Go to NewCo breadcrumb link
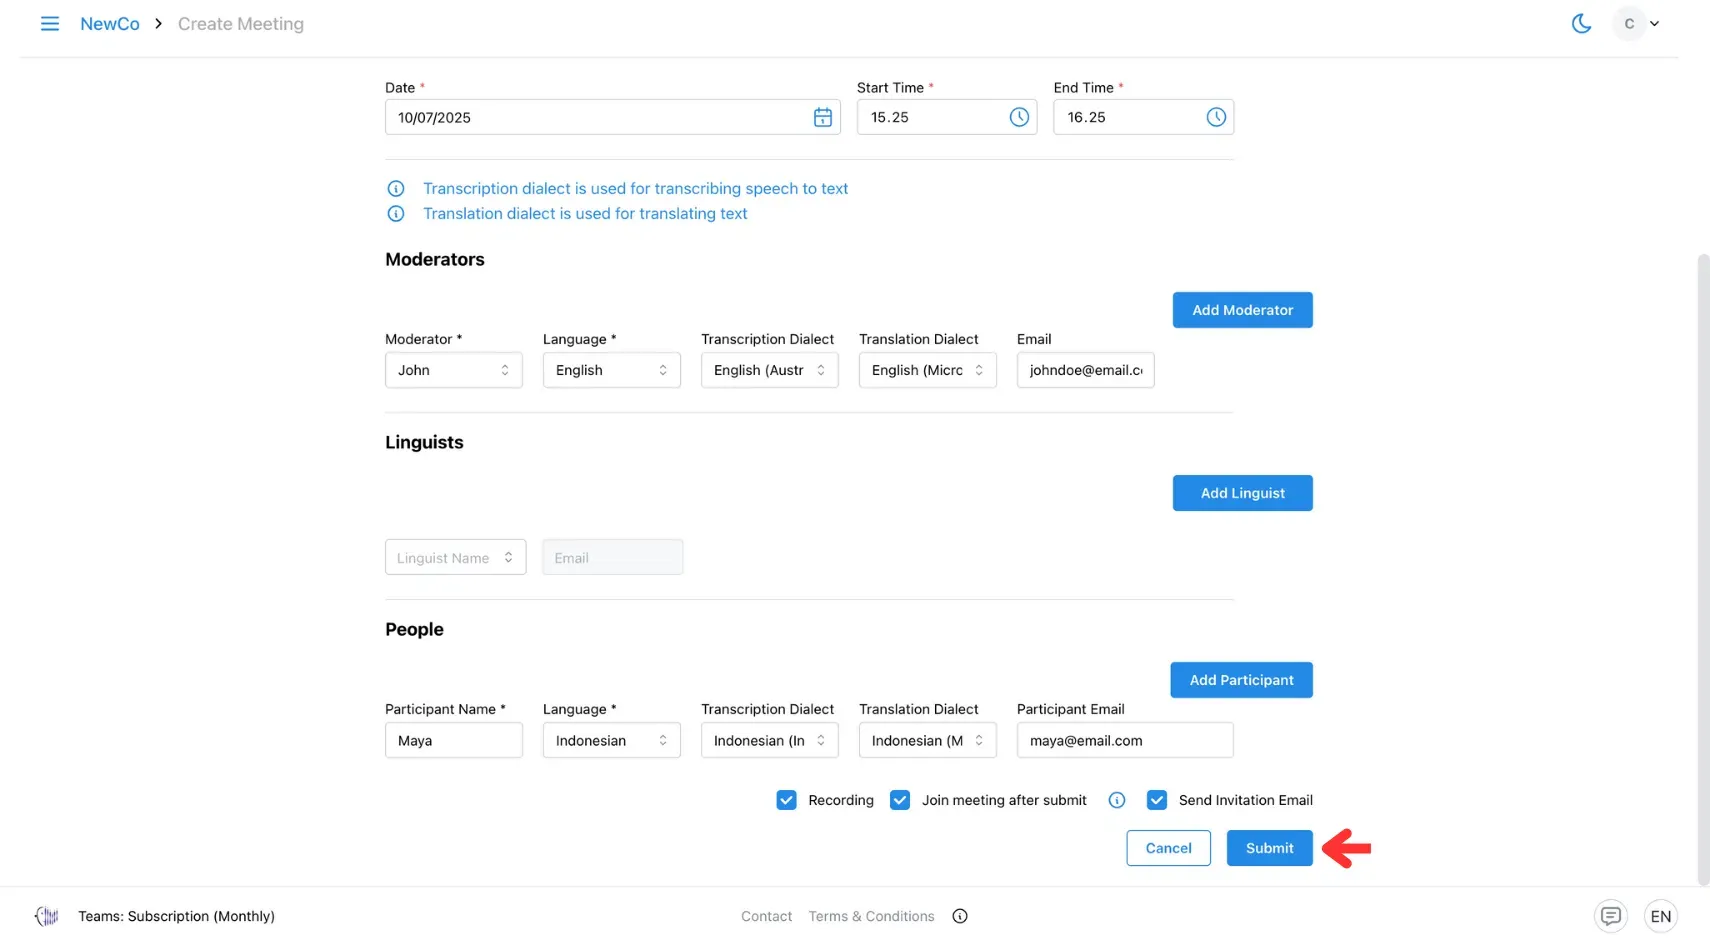Screen dimensions: 1710x945 coord(110,24)
